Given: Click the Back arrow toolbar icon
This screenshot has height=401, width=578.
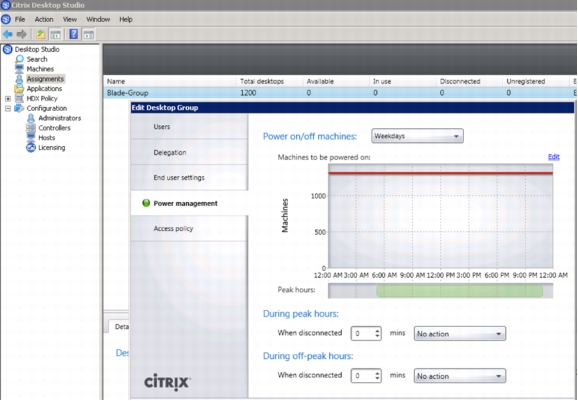Looking at the screenshot, I should pyautogui.click(x=7, y=34).
